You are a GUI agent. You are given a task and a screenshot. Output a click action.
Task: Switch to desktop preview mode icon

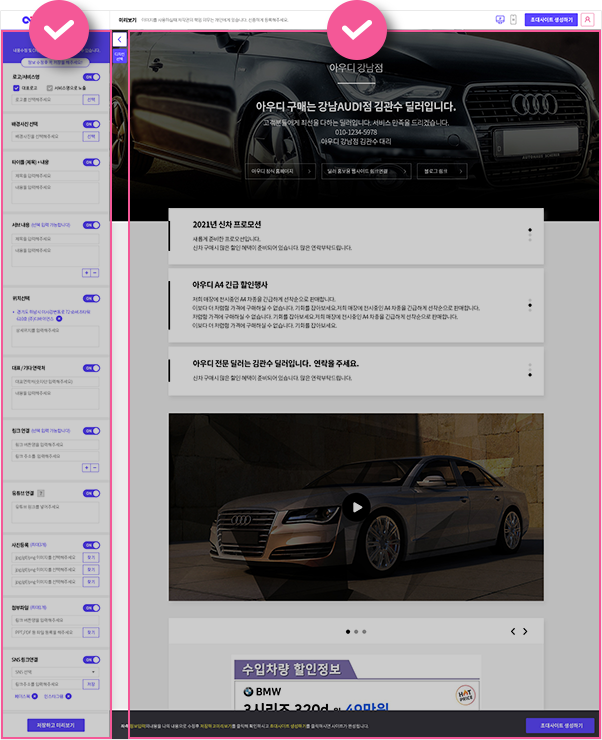500,19
